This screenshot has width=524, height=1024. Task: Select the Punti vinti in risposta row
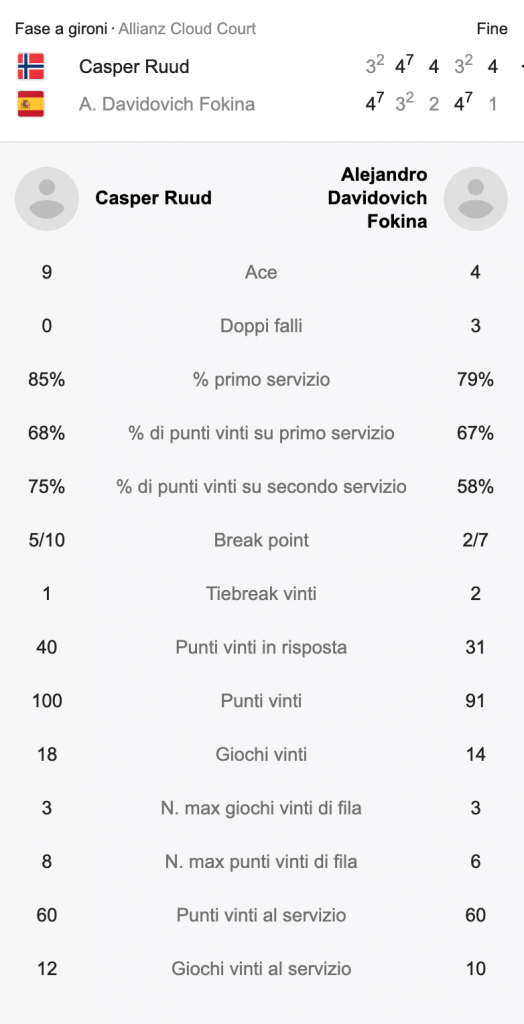click(x=261, y=647)
